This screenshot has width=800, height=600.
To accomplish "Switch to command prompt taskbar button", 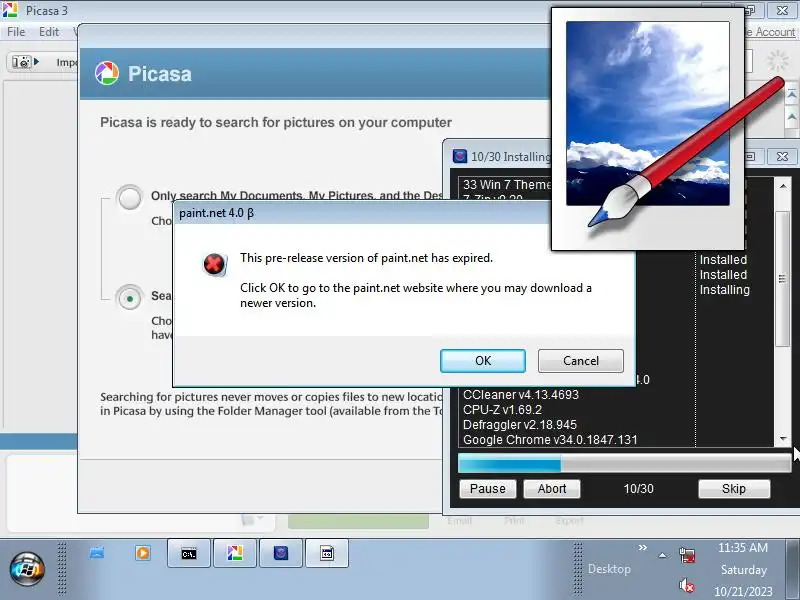I will [x=189, y=554].
